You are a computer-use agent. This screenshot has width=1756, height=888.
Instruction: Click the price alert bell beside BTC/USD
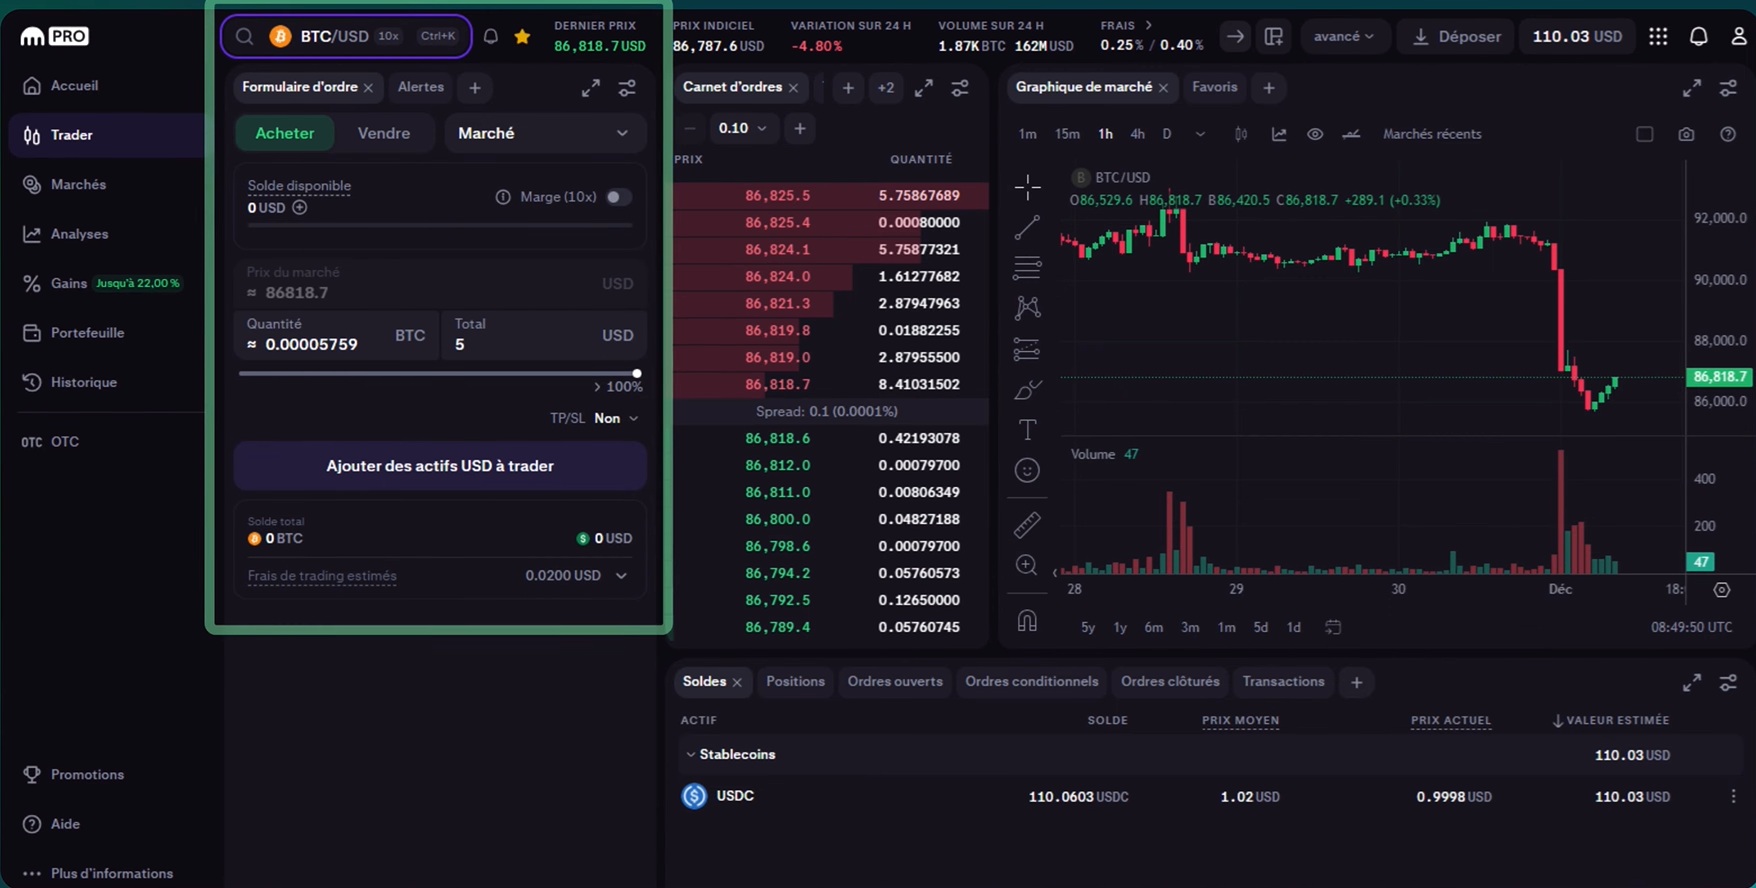coord(491,37)
